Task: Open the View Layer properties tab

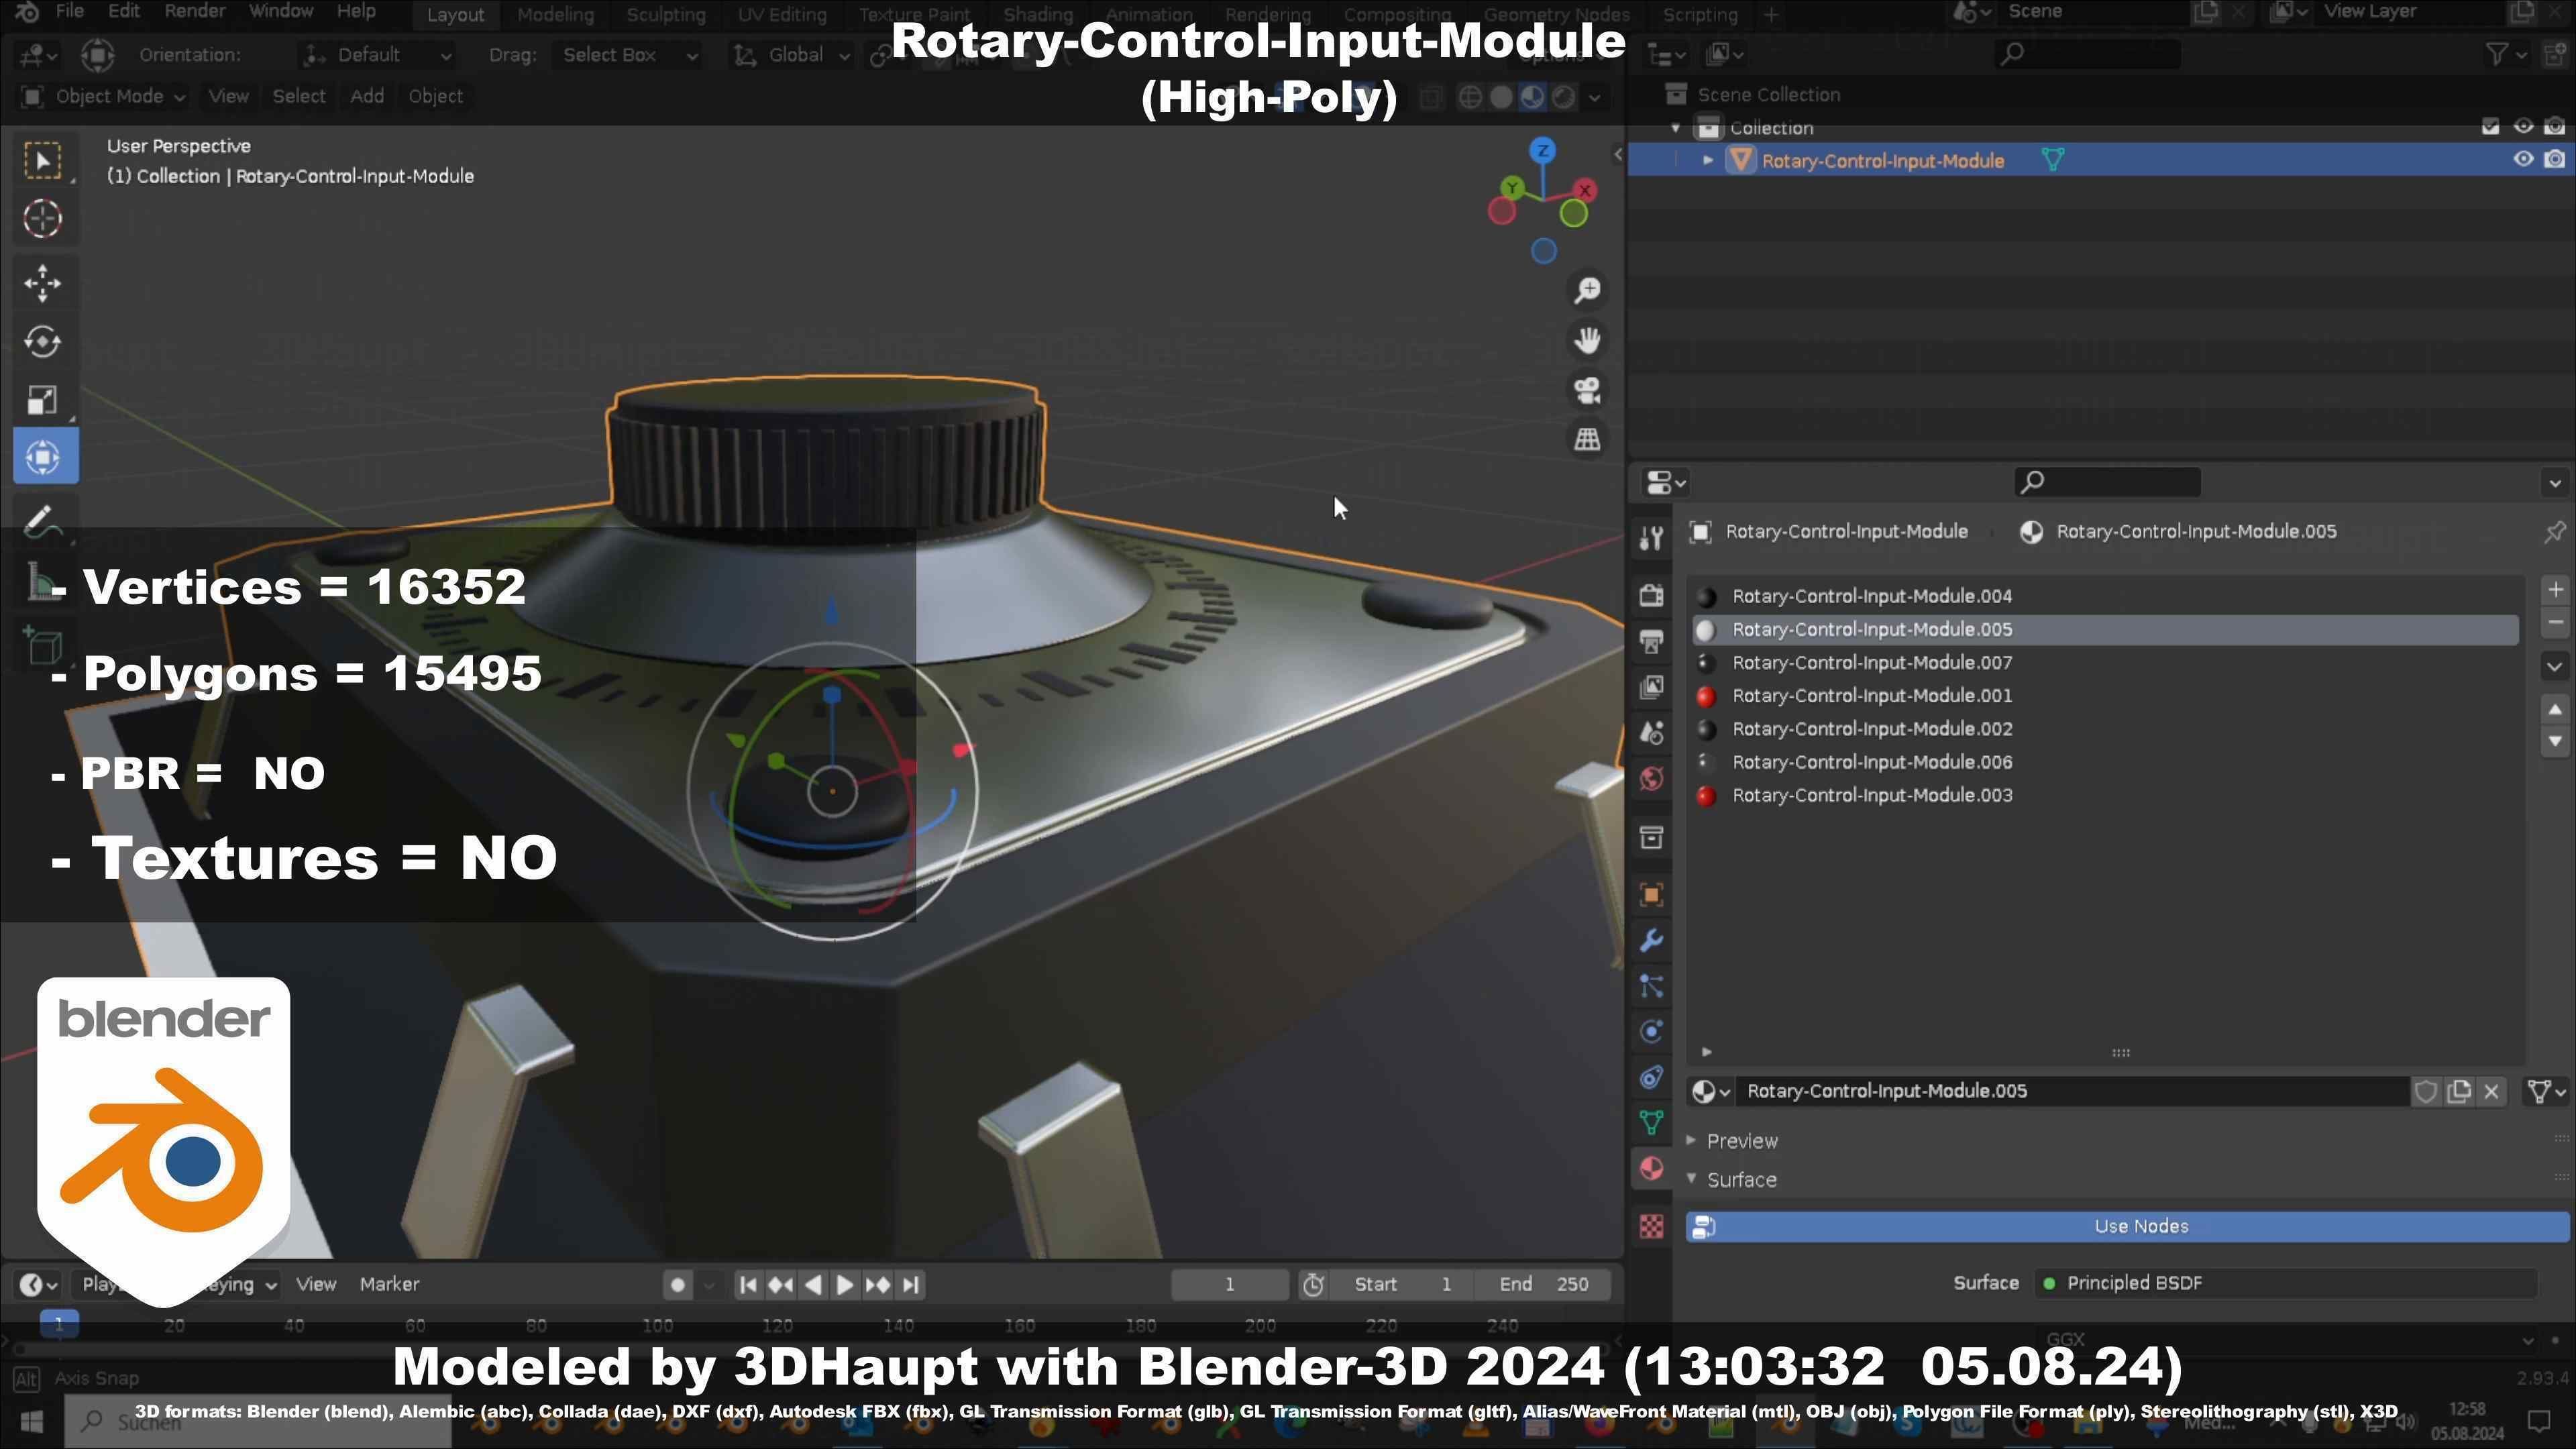Action: (1652, 688)
